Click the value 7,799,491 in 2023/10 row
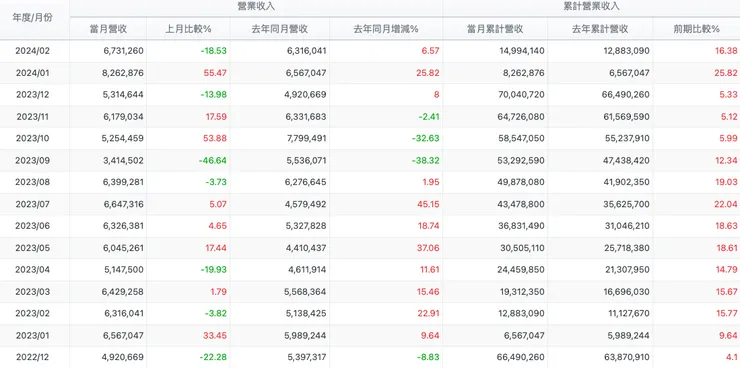The width and height of the screenshot is (740, 368). [x=306, y=139]
